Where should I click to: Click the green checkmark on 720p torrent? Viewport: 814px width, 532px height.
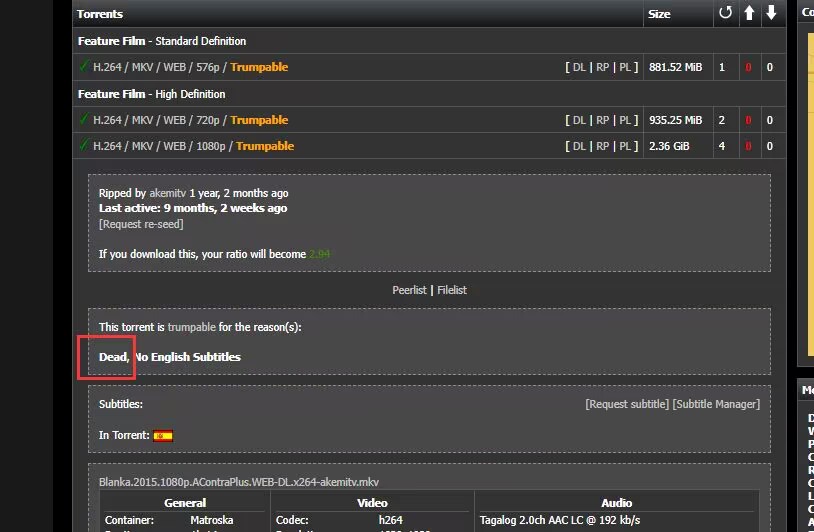pyautogui.click(x=84, y=120)
